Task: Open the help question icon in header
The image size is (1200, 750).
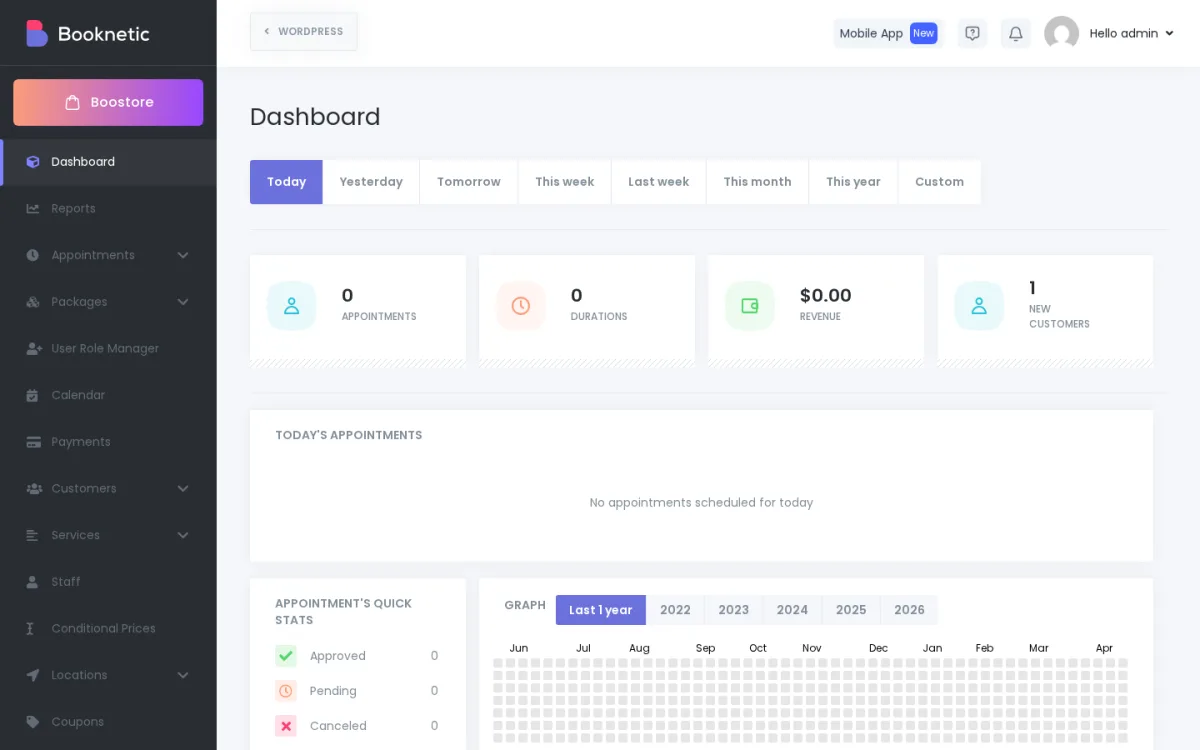Action: click(972, 33)
